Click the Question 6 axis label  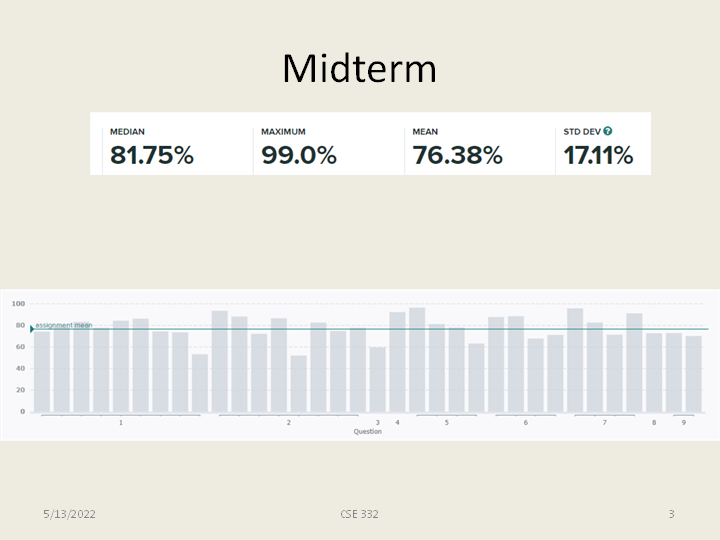(x=526, y=423)
